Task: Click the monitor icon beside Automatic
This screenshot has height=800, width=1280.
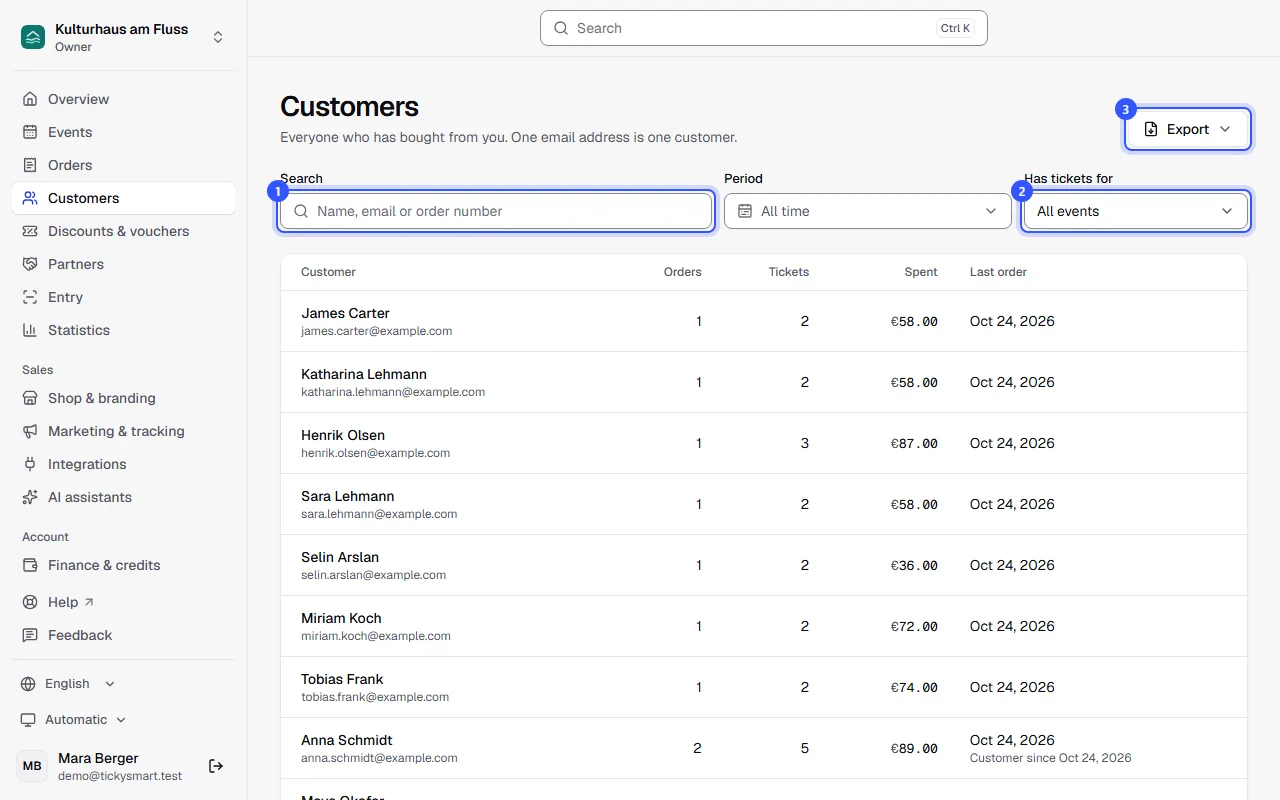Action: tap(28, 720)
